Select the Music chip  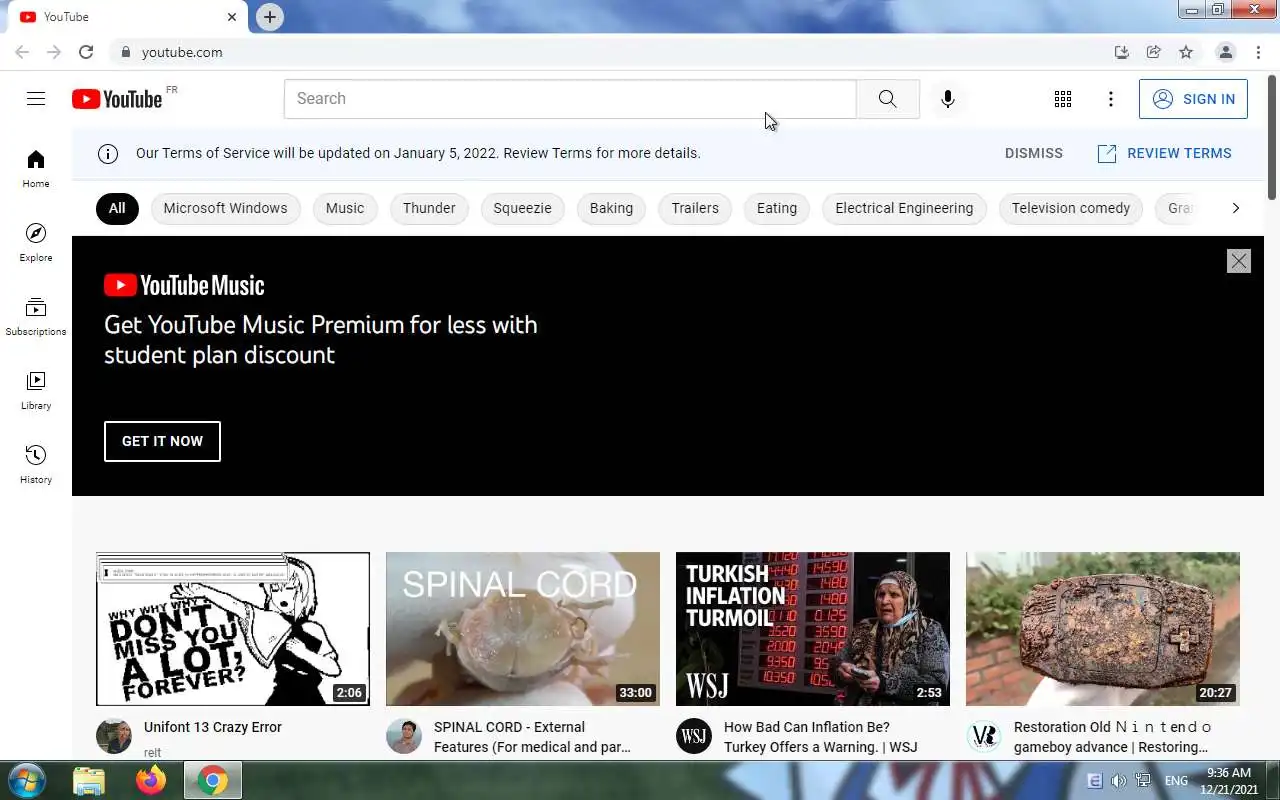(345, 208)
